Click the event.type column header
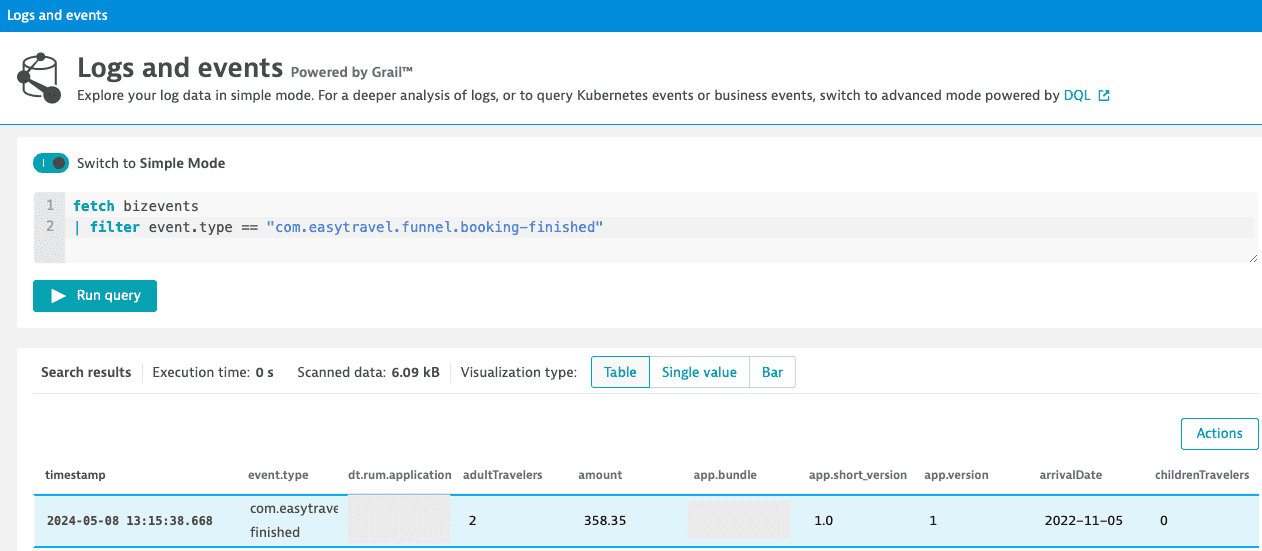The height and width of the screenshot is (551, 1262). click(x=278, y=475)
